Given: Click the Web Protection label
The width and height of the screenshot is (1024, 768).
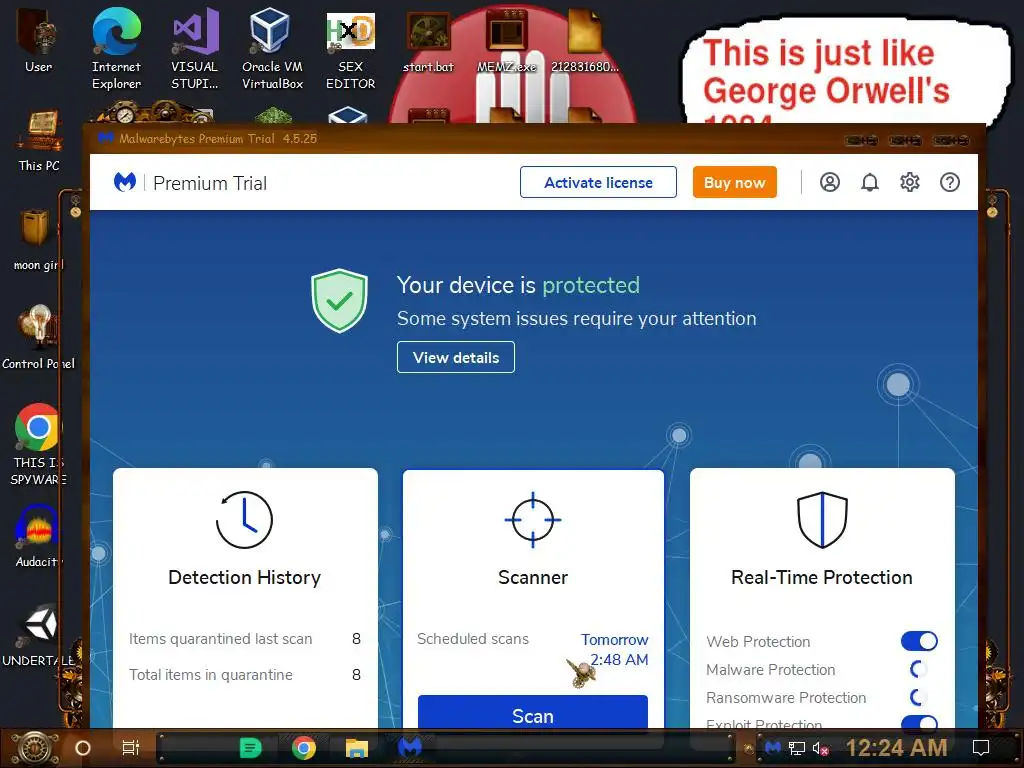Looking at the screenshot, I should click(758, 642).
